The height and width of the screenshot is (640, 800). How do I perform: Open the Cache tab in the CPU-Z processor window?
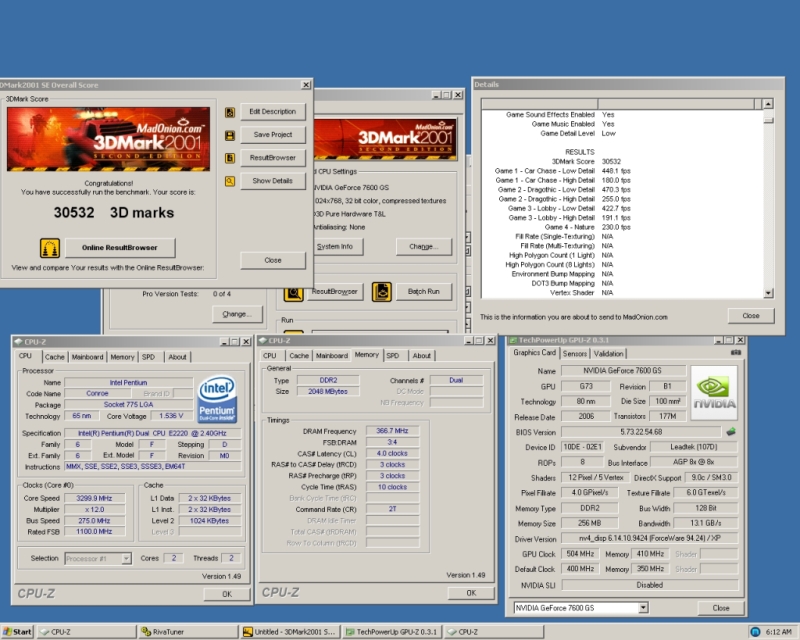(54, 357)
